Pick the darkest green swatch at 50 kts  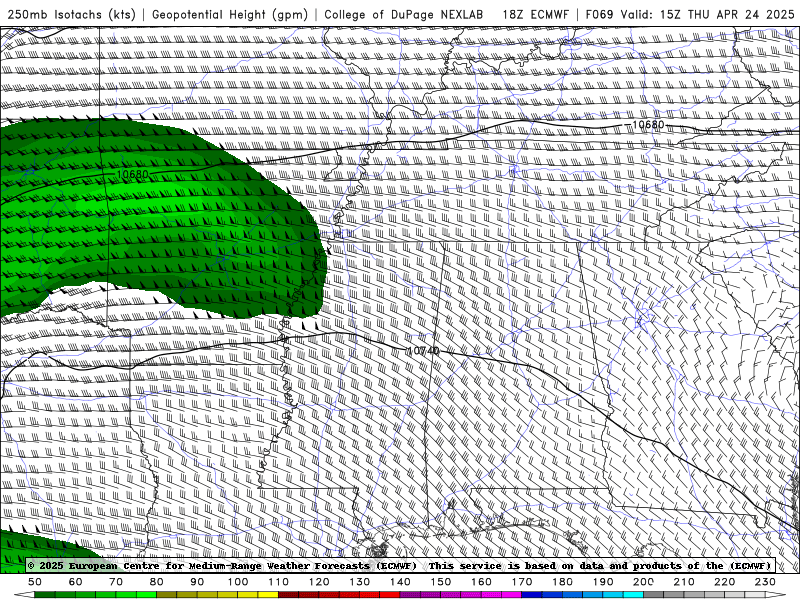(45, 595)
